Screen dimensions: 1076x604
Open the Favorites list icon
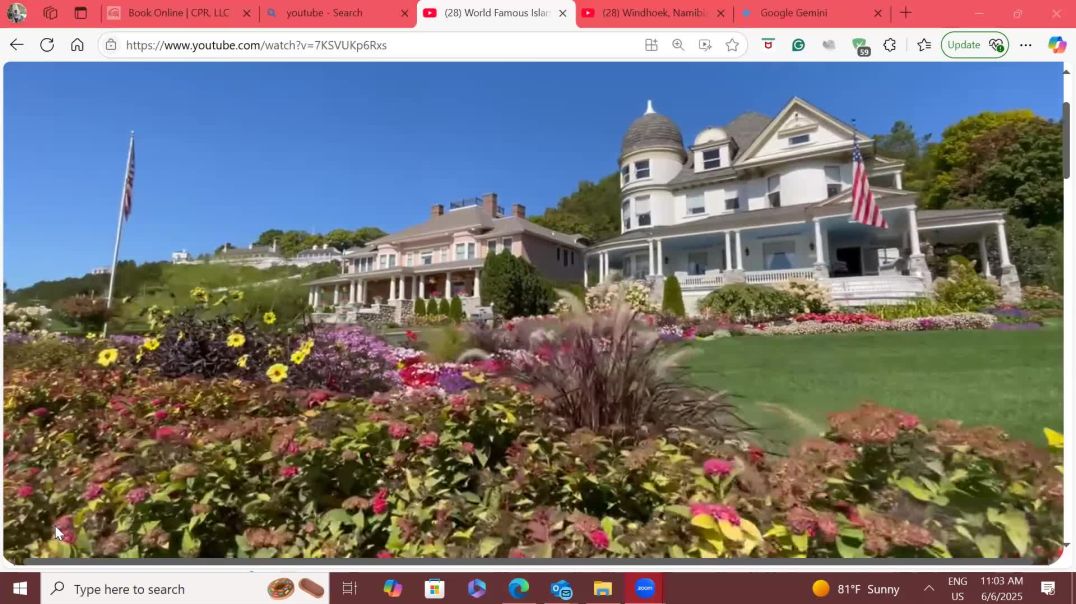[924, 45]
